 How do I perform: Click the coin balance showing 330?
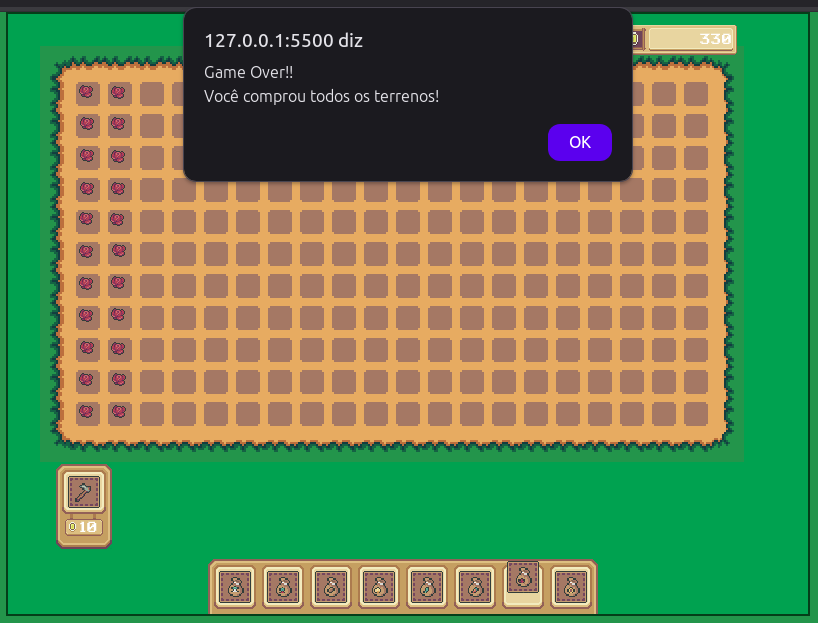click(x=691, y=39)
